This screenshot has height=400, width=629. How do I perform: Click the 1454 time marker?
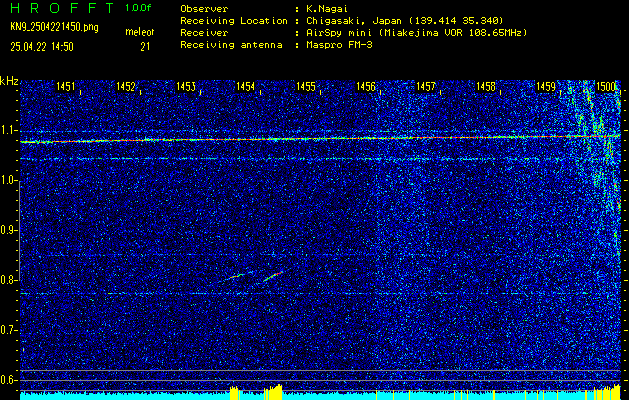(246, 86)
